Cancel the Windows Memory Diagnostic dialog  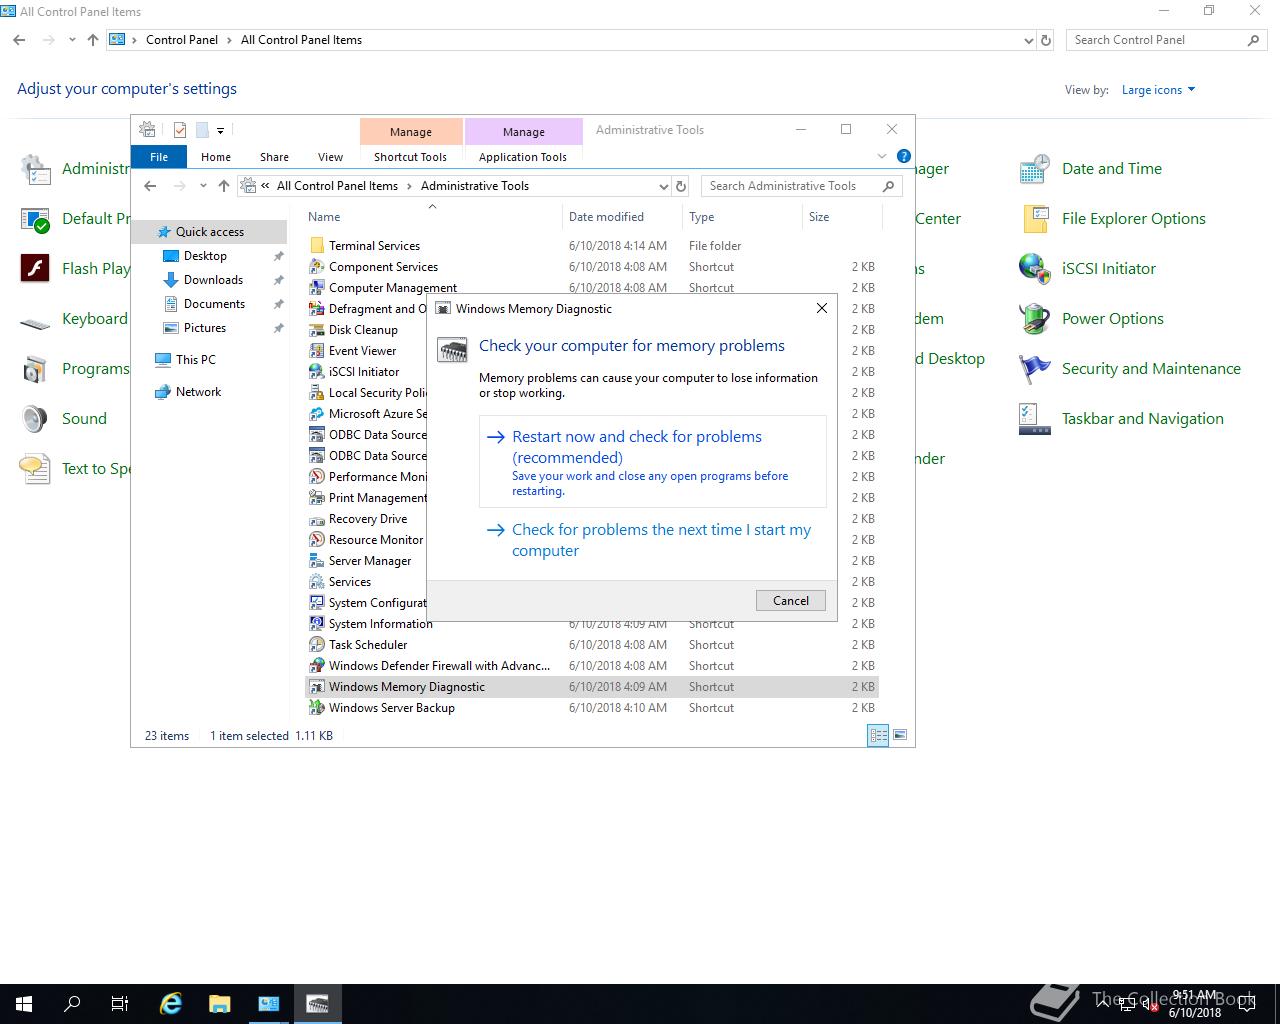point(791,601)
